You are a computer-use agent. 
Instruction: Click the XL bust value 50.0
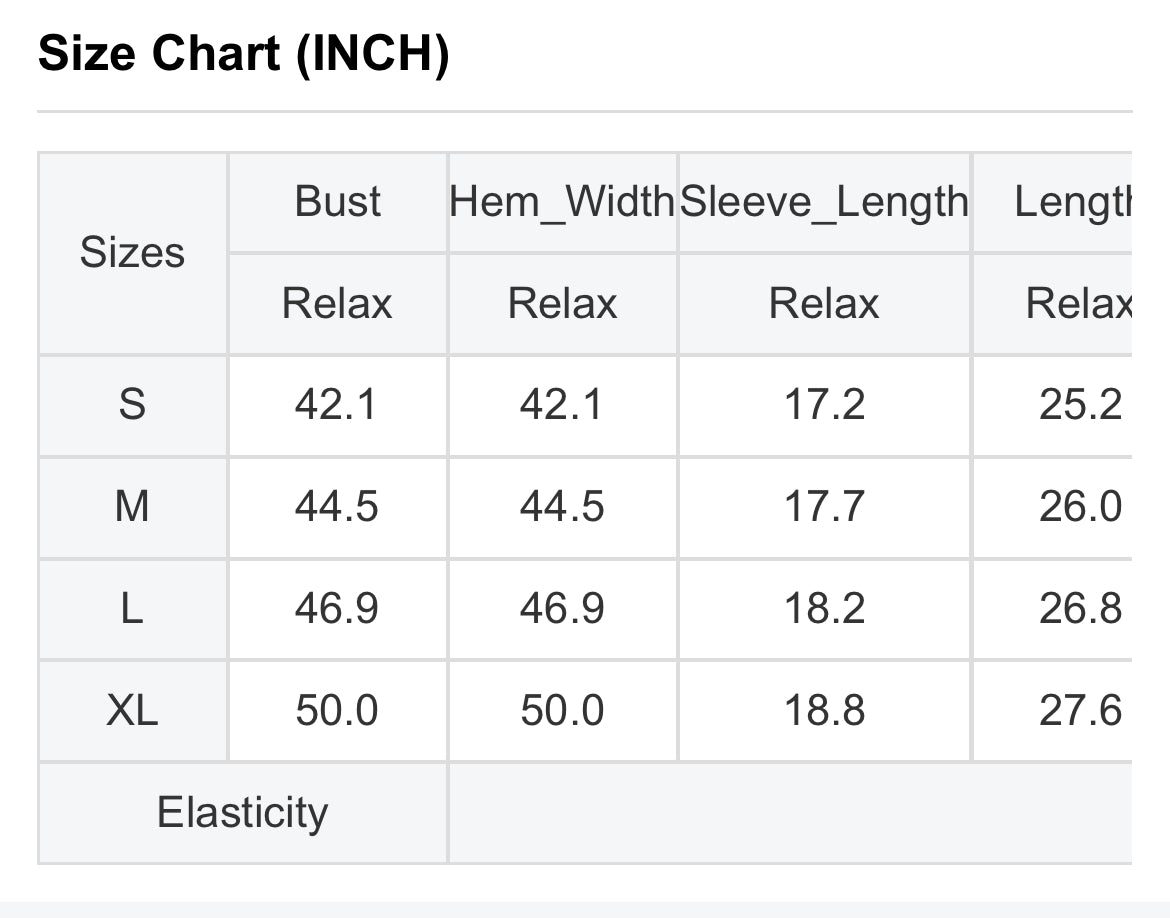[337, 710]
